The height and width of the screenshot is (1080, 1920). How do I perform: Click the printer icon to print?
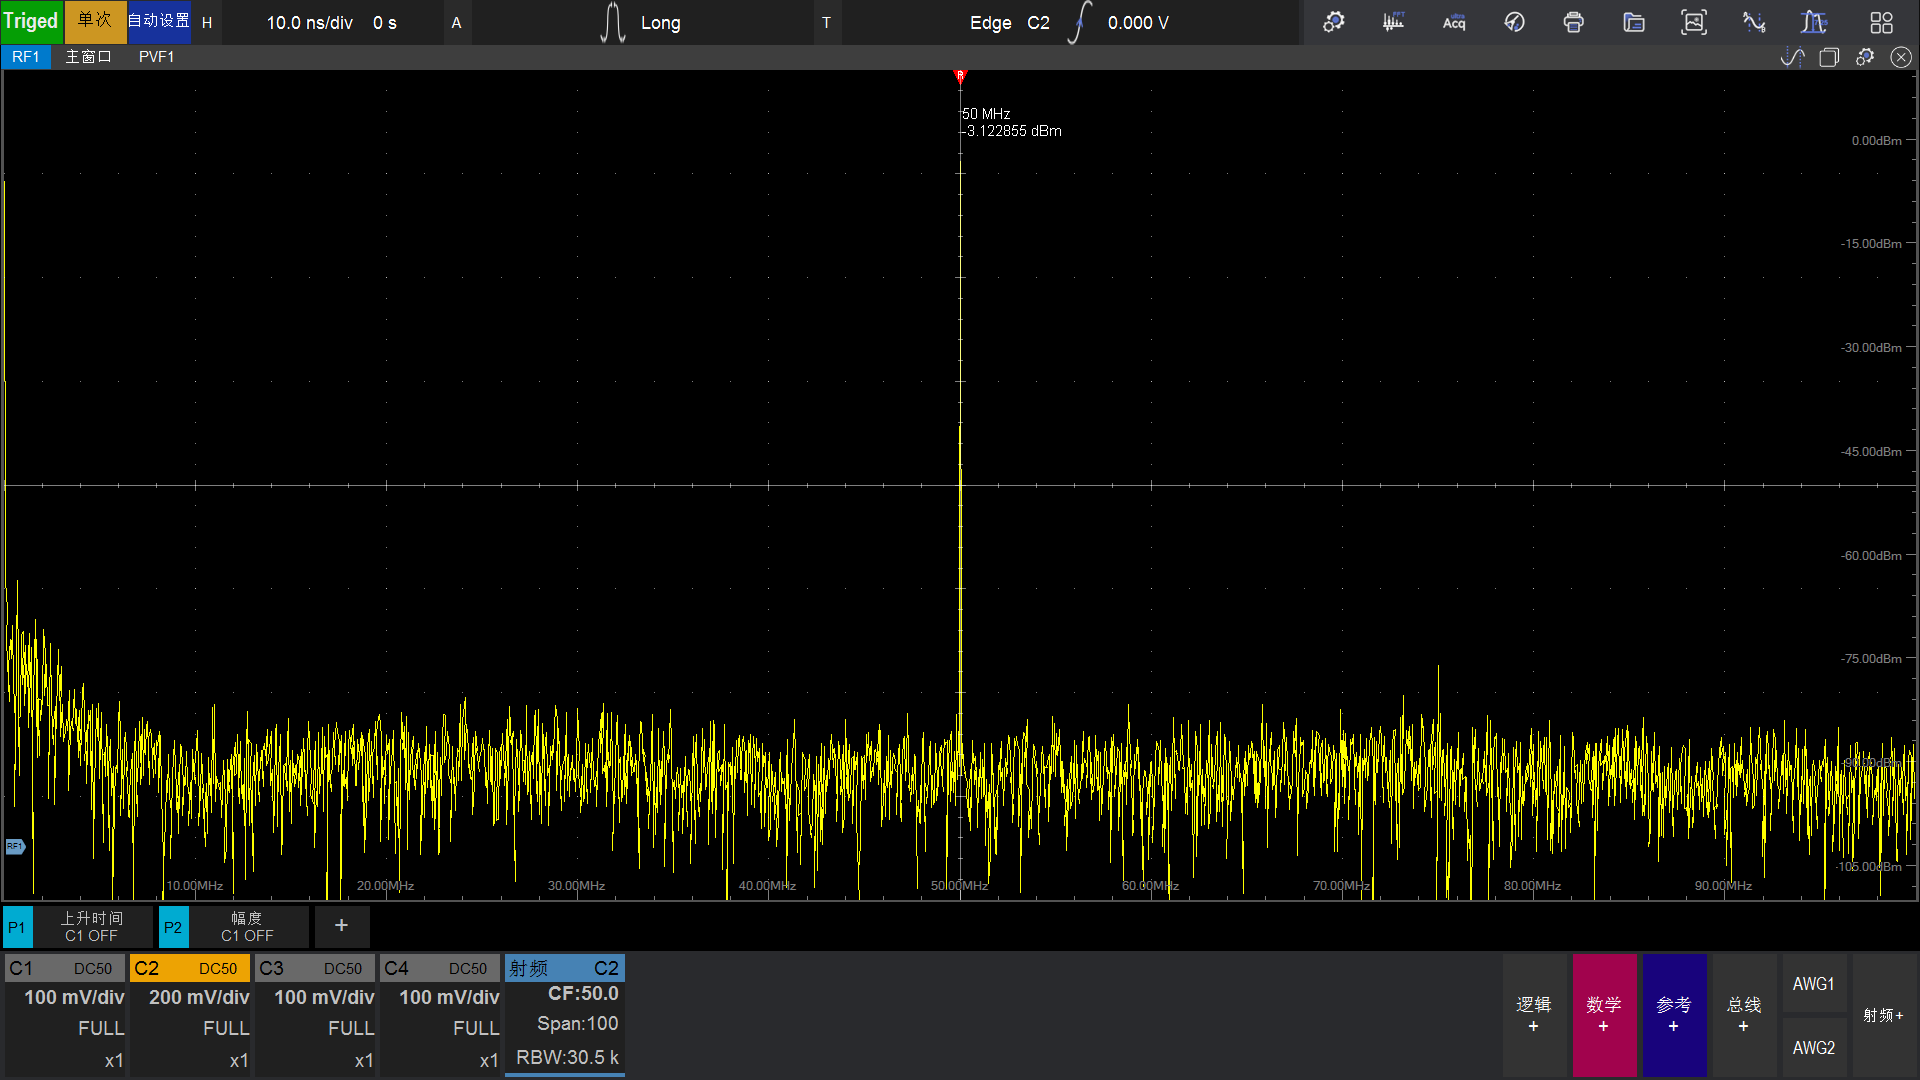pos(1573,22)
